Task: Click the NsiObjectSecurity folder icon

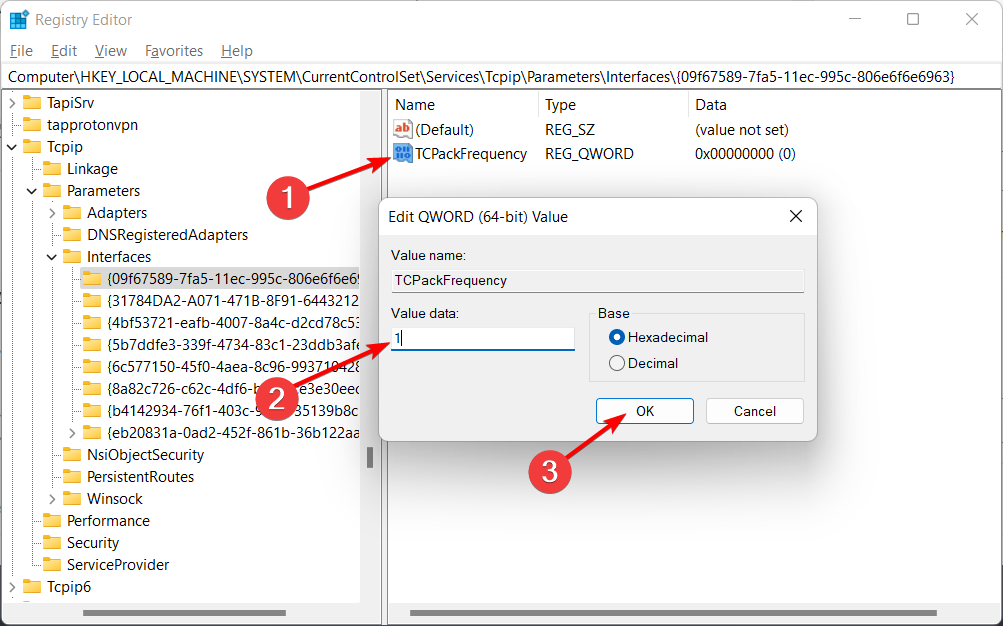Action: [x=72, y=454]
